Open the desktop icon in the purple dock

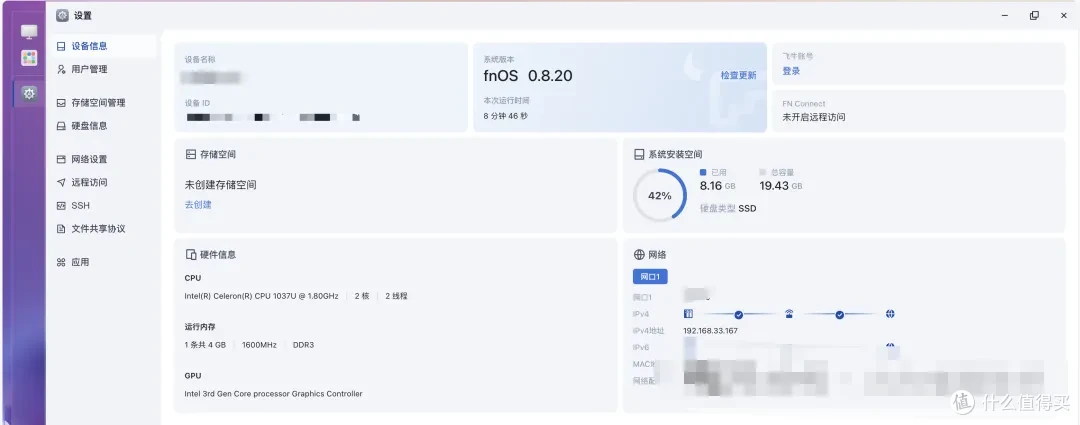point(29,32)
